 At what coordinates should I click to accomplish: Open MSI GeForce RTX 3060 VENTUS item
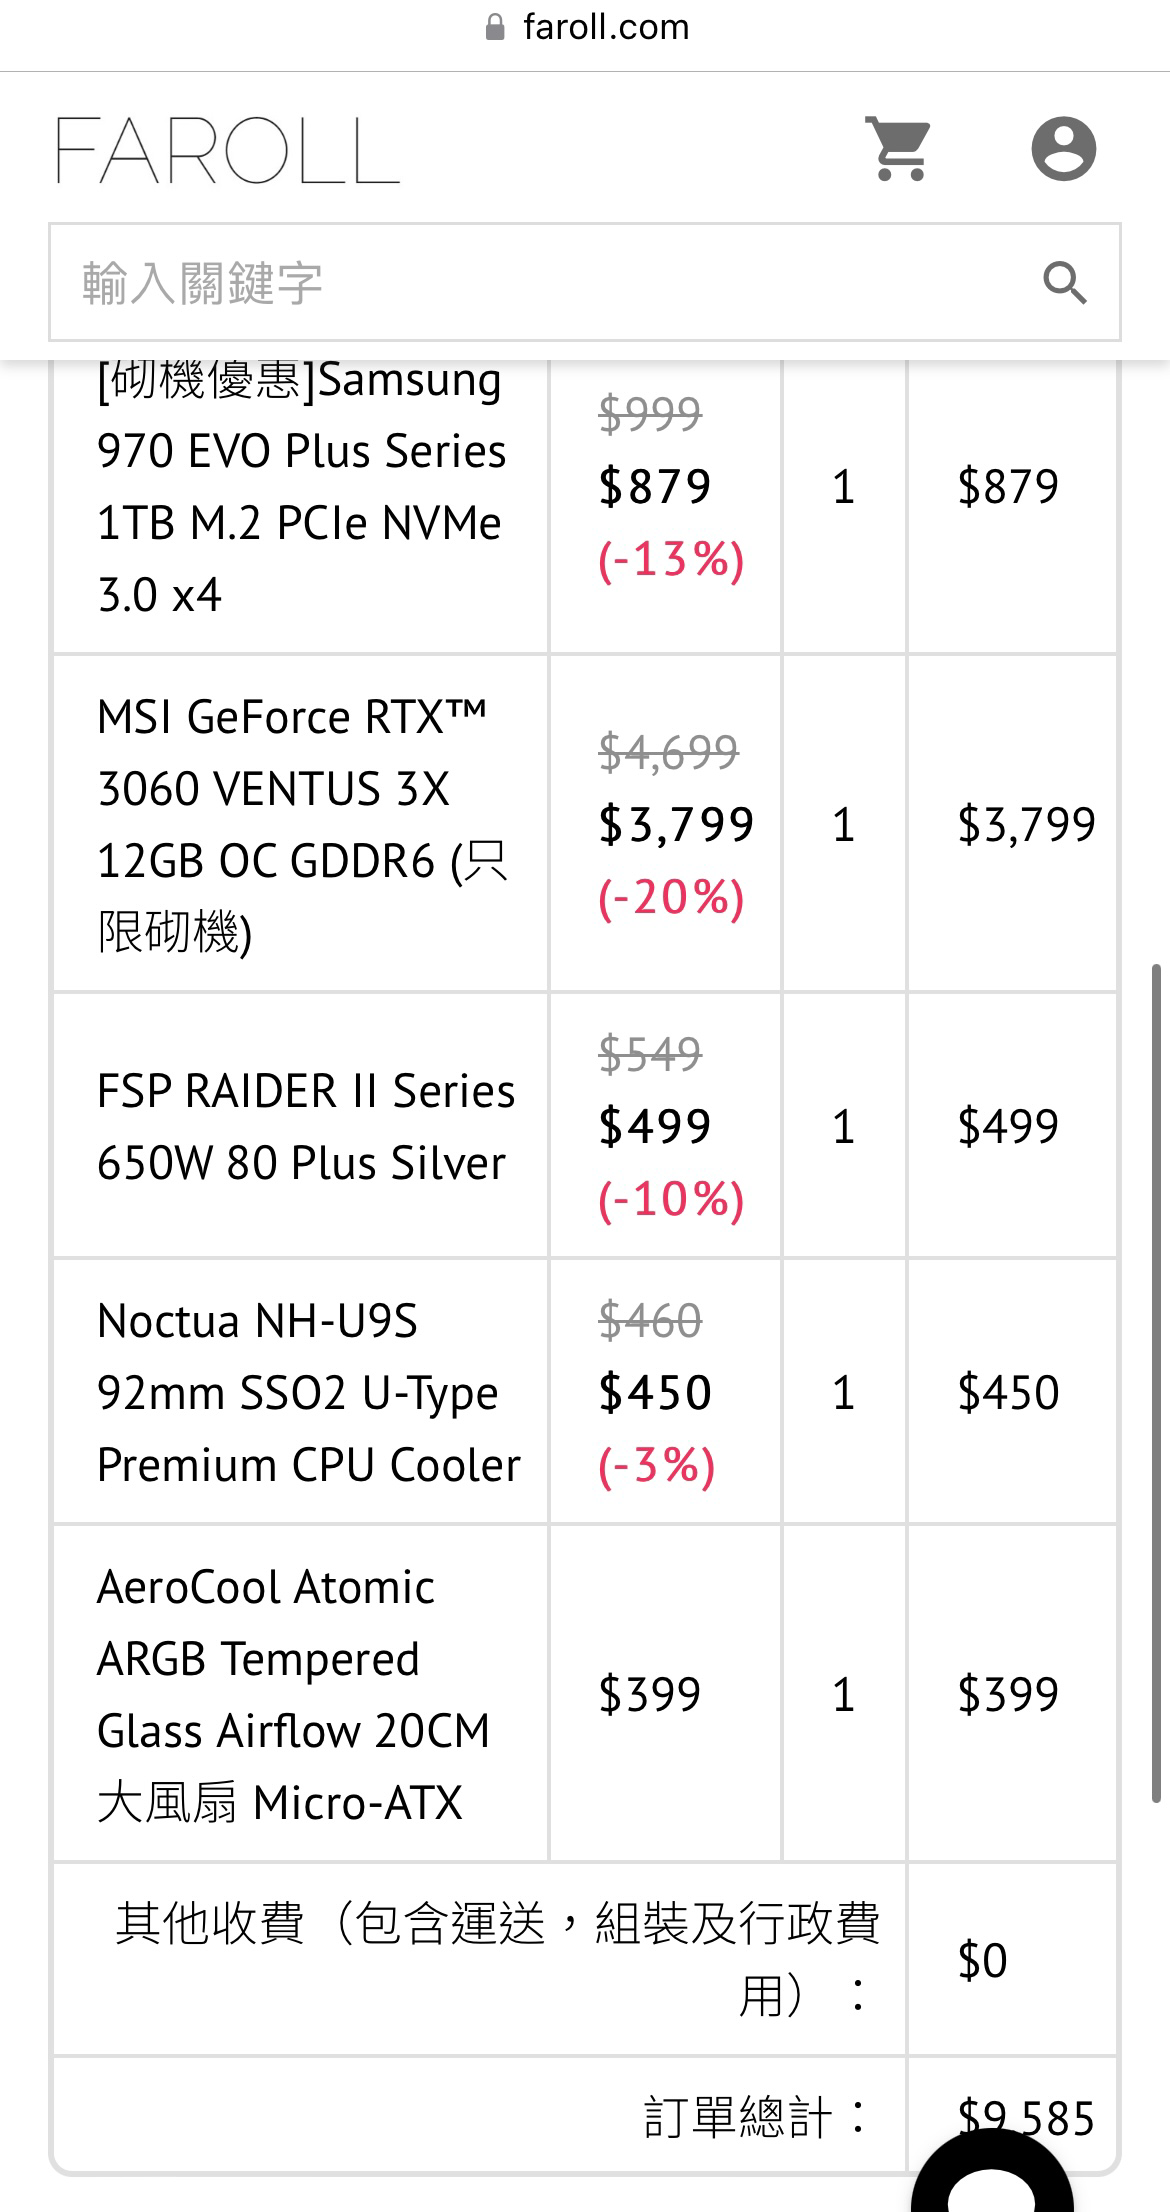(x=301, y=824)
